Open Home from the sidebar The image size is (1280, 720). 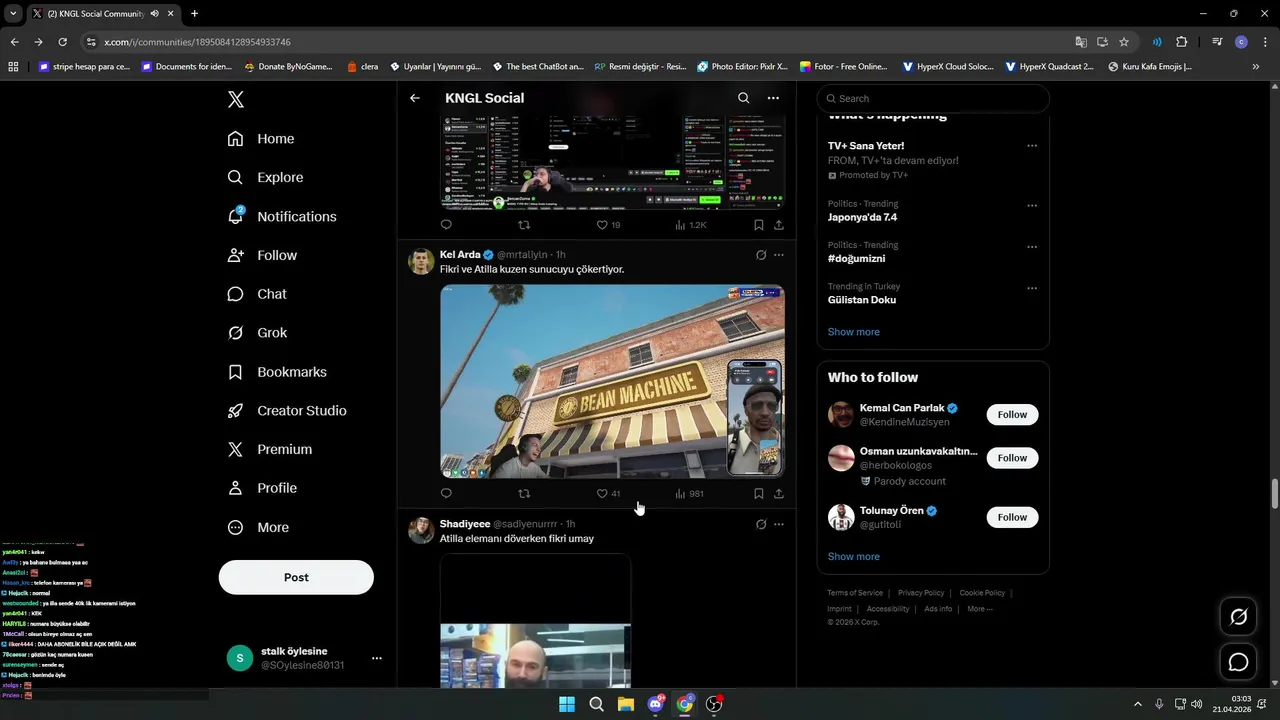261,139
